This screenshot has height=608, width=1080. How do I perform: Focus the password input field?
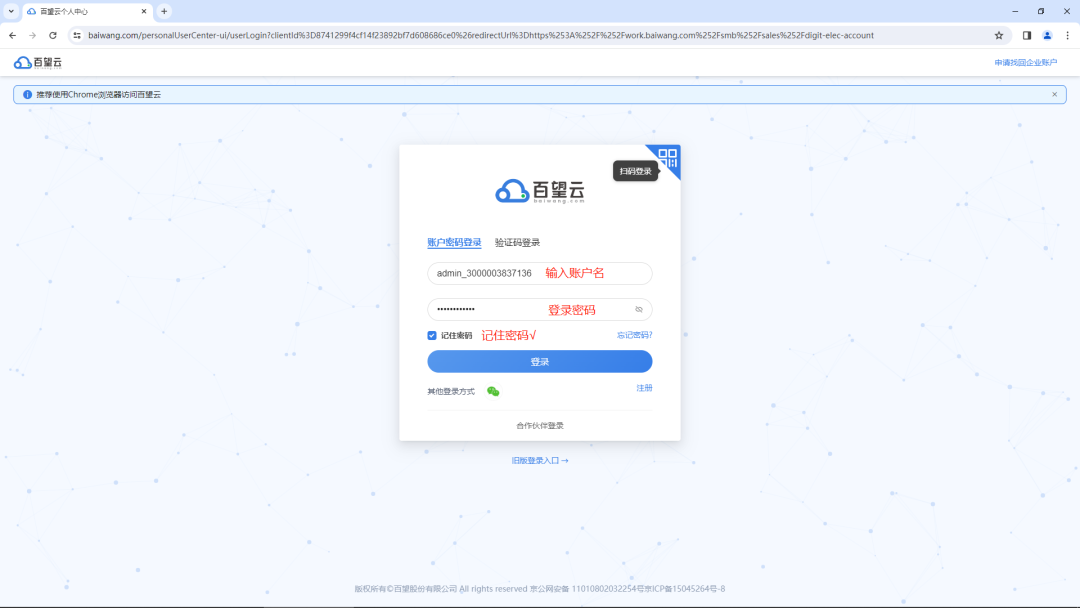click(539, 309)
